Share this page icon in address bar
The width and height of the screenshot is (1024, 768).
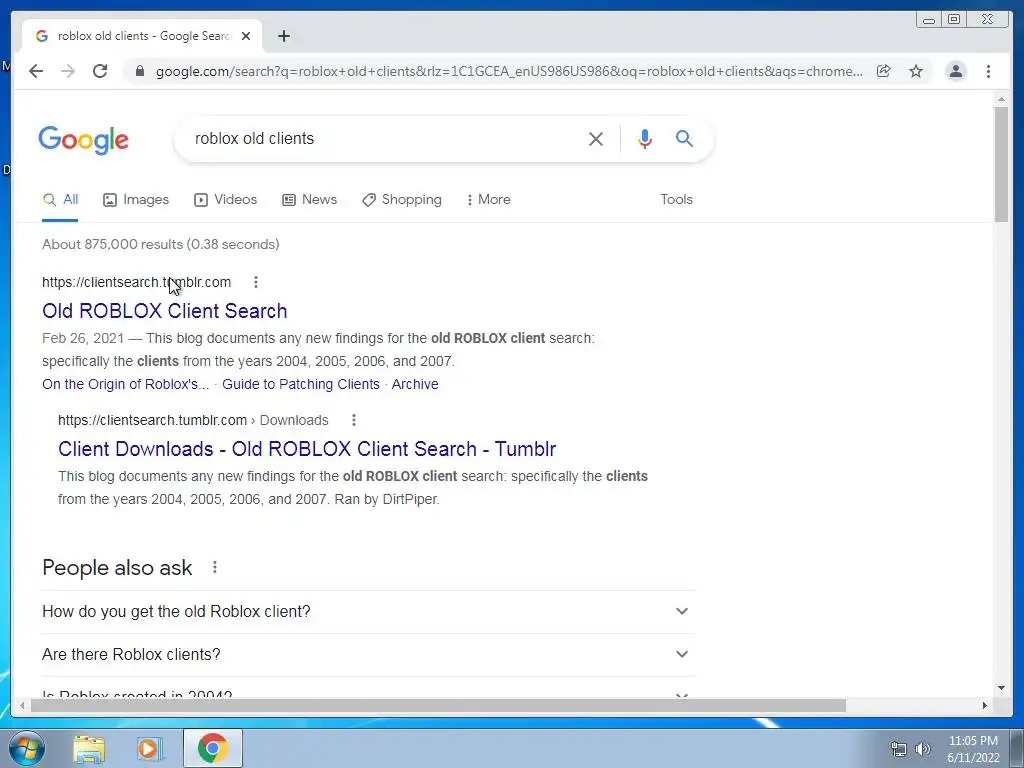[x=884, y=71]
